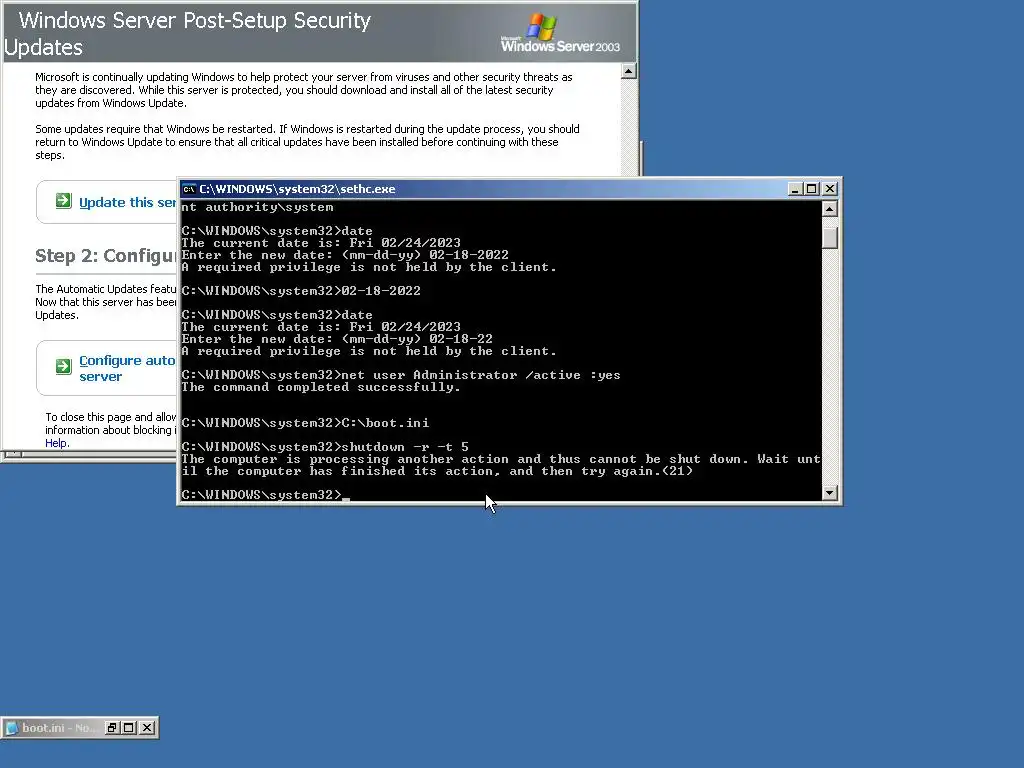Click the command window vertical scrollbar thumb
Screen dimensions: 1024x768
829,237
